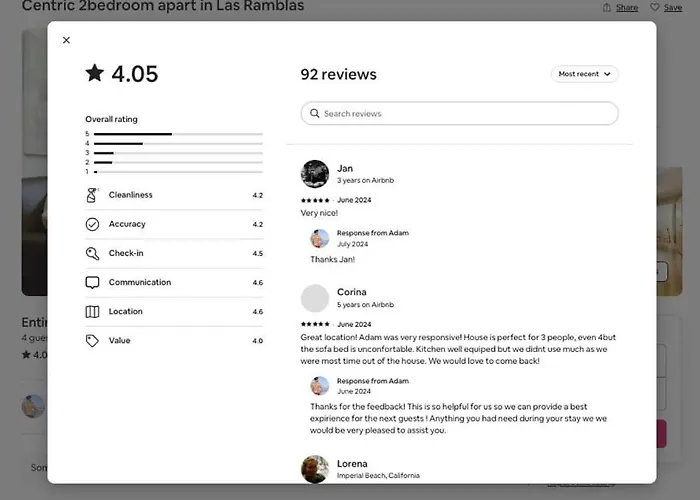Click the Value rating label
Viewport: 700px width, 500px height.
pyautogui.click(x=119, y=341)
